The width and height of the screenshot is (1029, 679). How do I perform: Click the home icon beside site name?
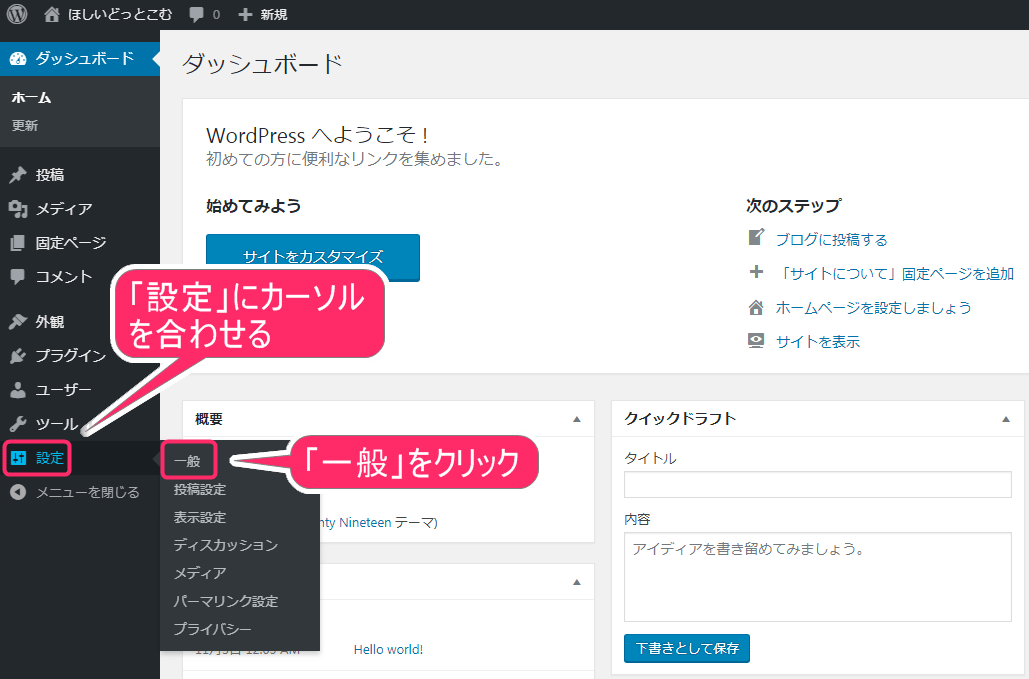point(53,15)
